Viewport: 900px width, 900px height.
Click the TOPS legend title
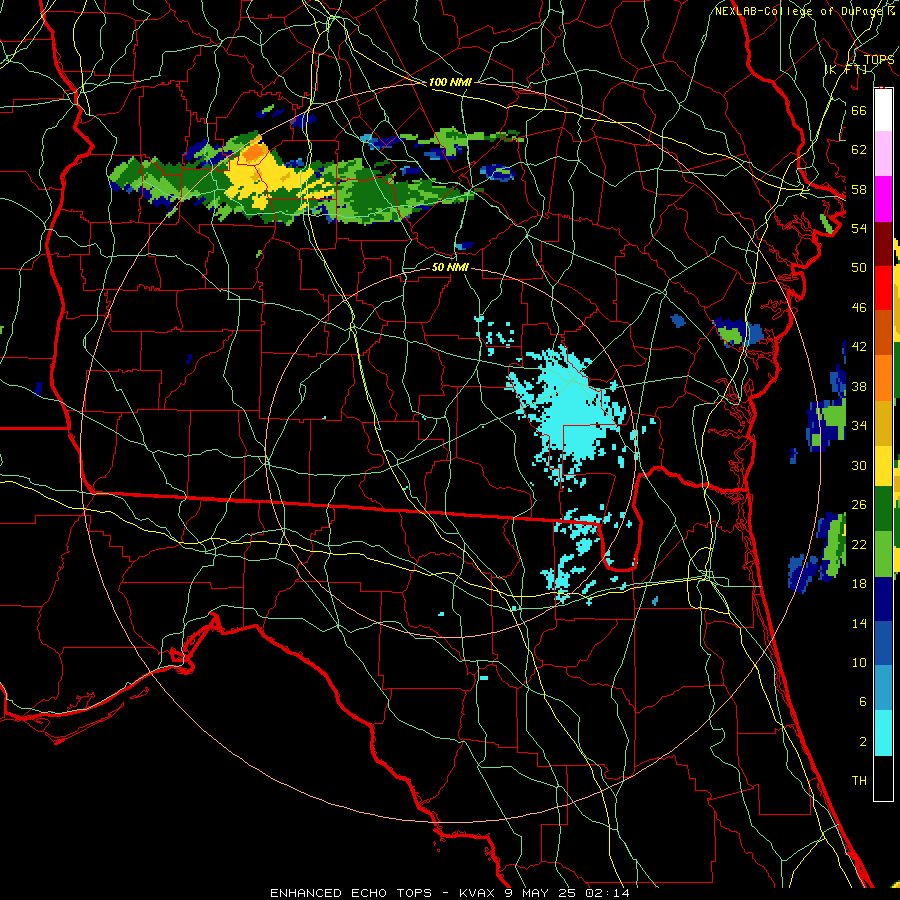click(x=879, y=60)
